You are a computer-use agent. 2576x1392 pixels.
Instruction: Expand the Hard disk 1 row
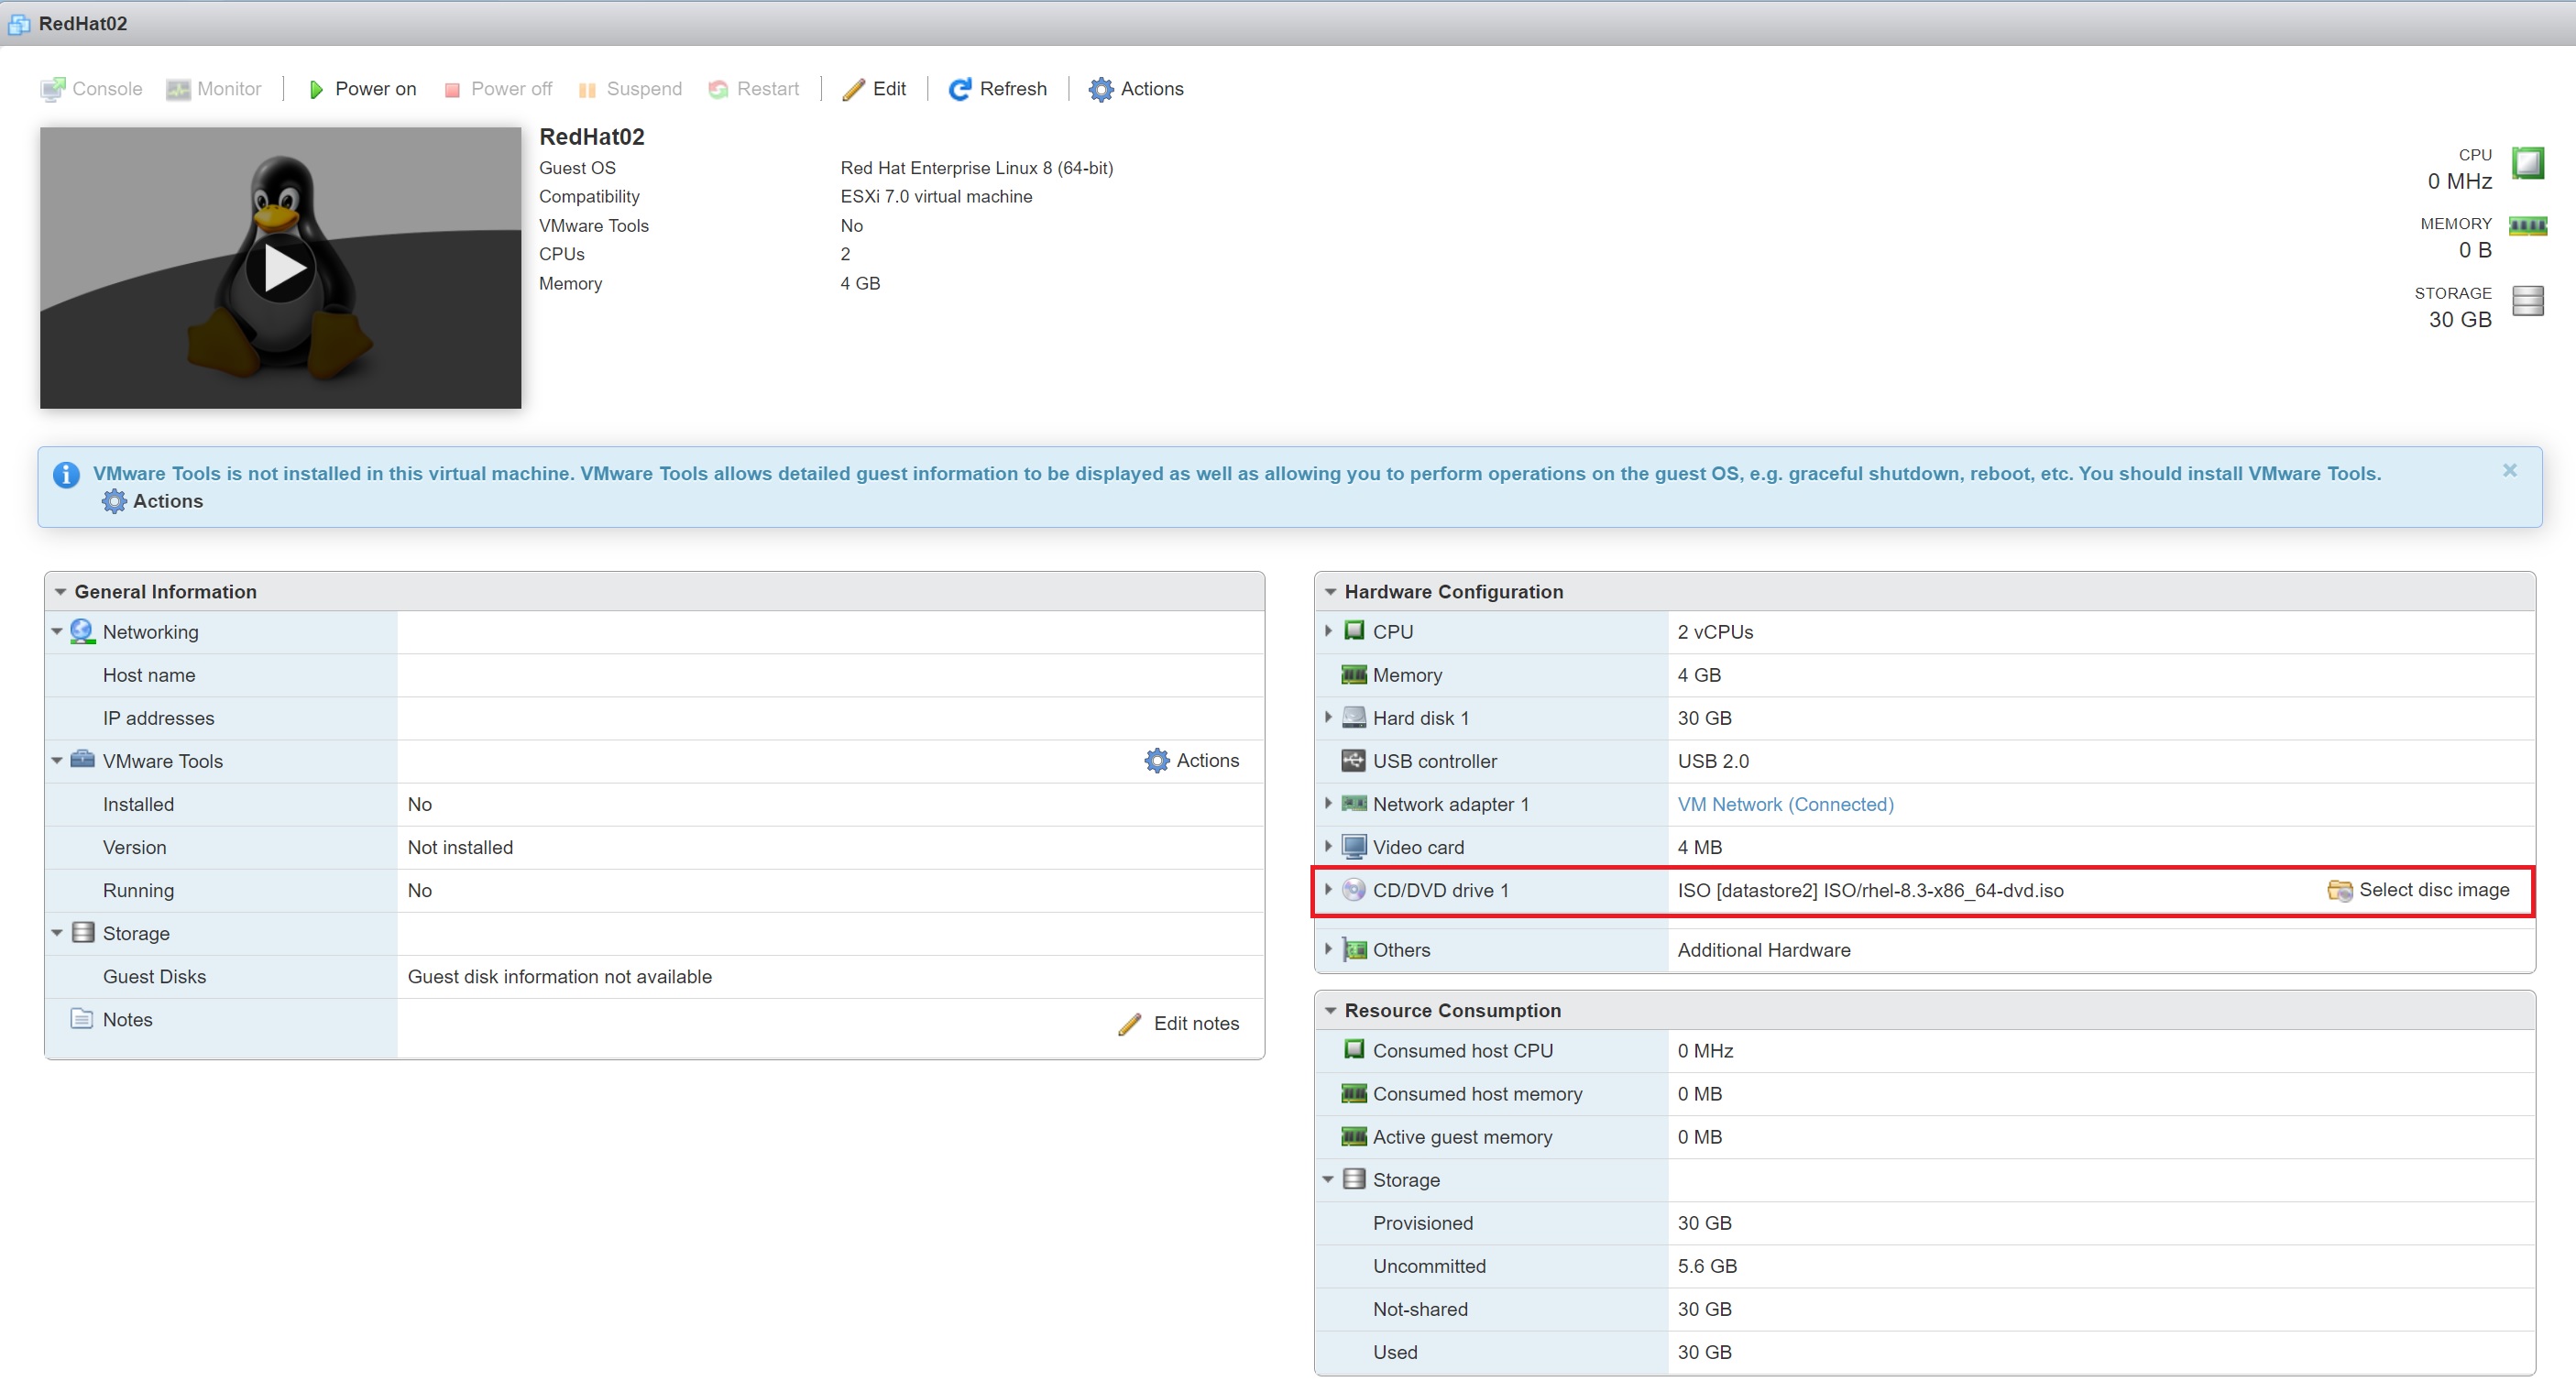[x=1328, y=717]
